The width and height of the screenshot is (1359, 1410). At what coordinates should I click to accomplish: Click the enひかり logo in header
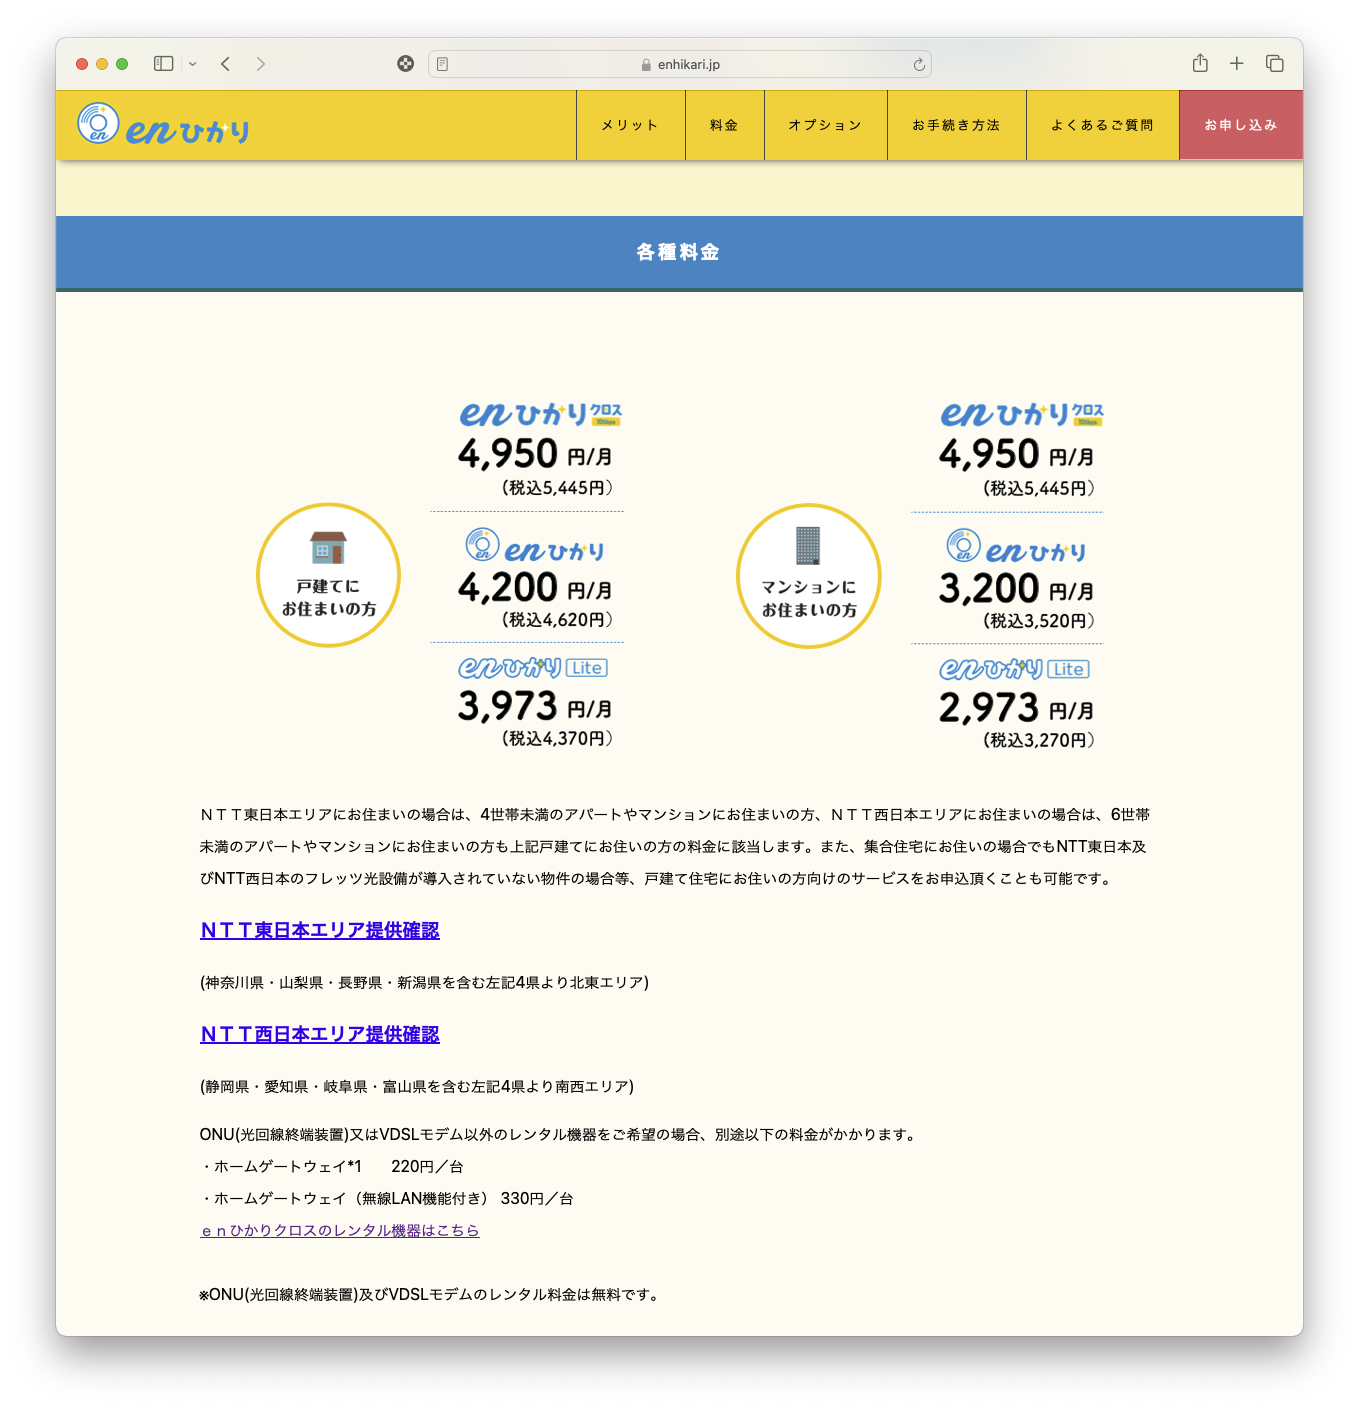point(163,125)
